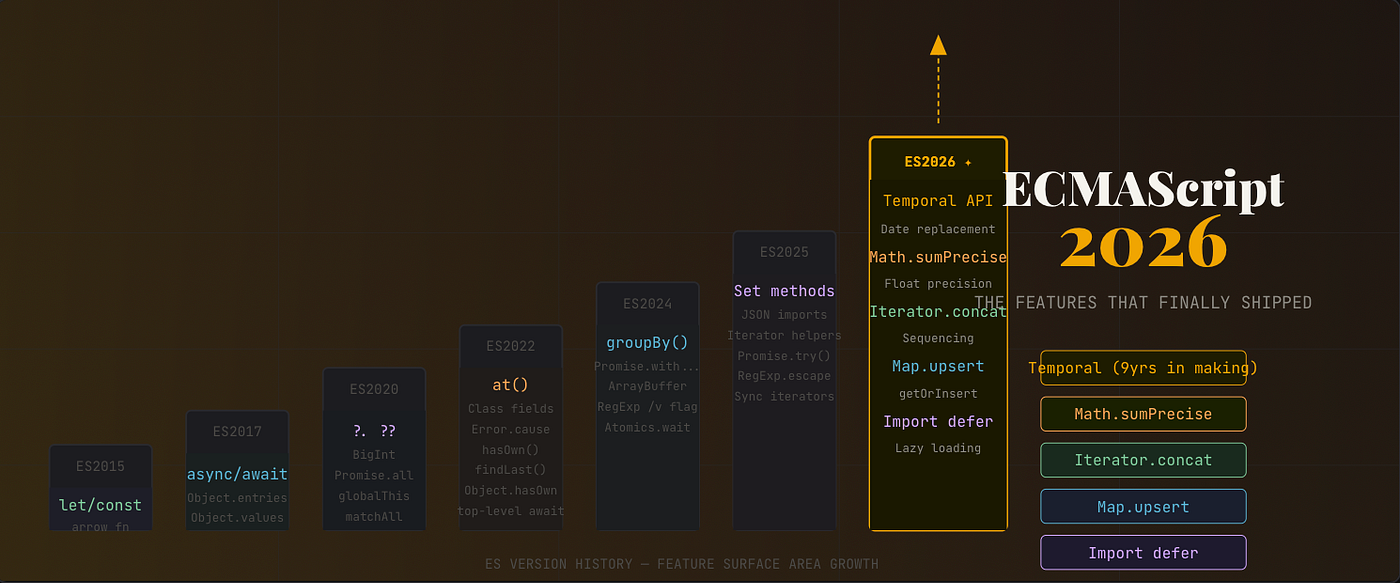Click the JSON imports entry
1400x583 pixels.
[784, 315]
